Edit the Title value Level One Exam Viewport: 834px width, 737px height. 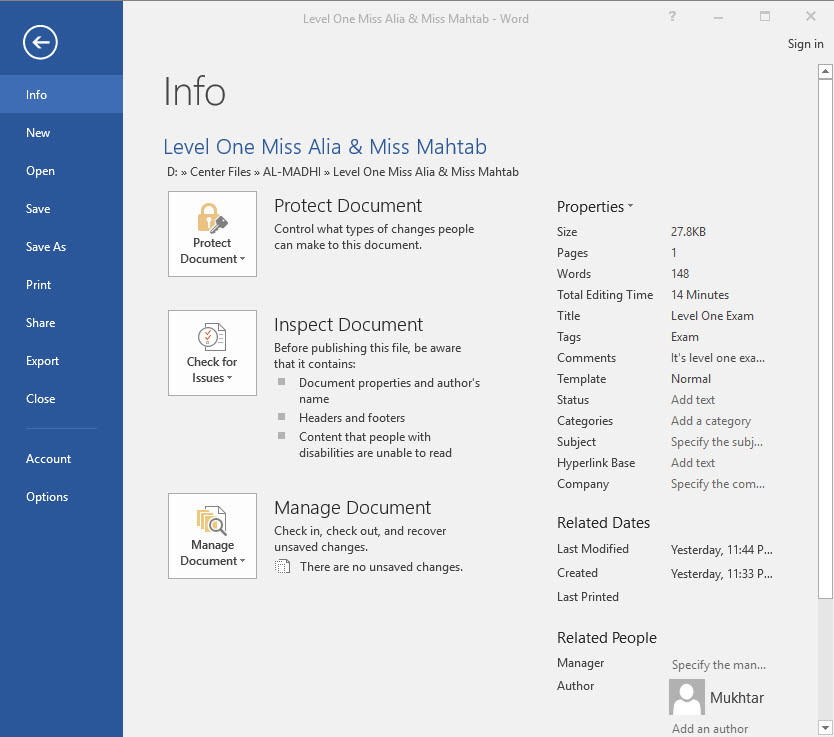(712, 316)
